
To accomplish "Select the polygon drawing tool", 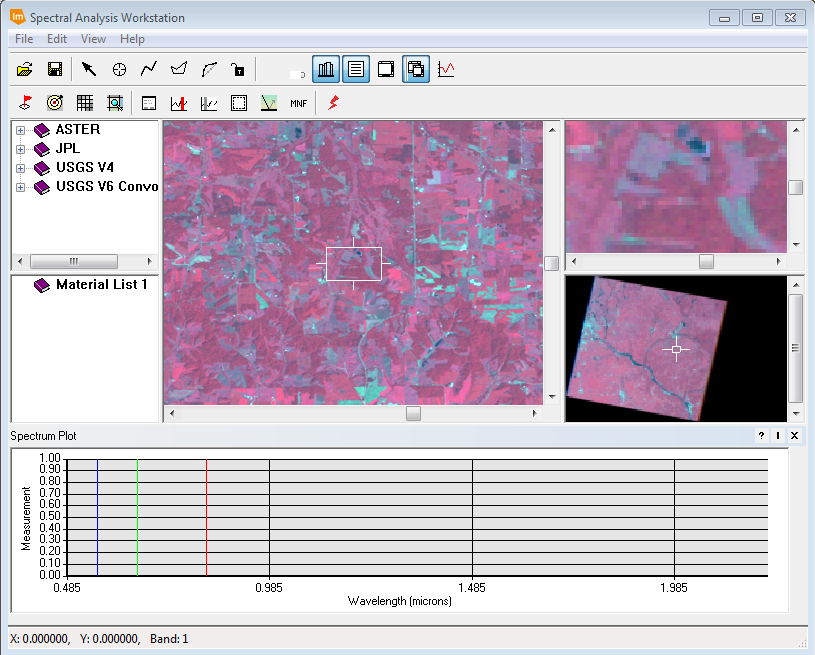I will 179,69.
